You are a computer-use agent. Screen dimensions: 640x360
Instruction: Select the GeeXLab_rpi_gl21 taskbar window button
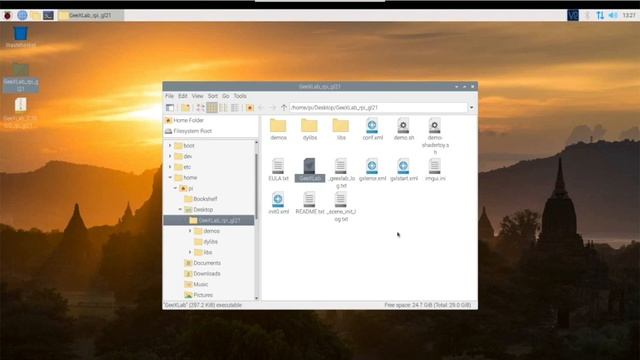coord(90,16)
